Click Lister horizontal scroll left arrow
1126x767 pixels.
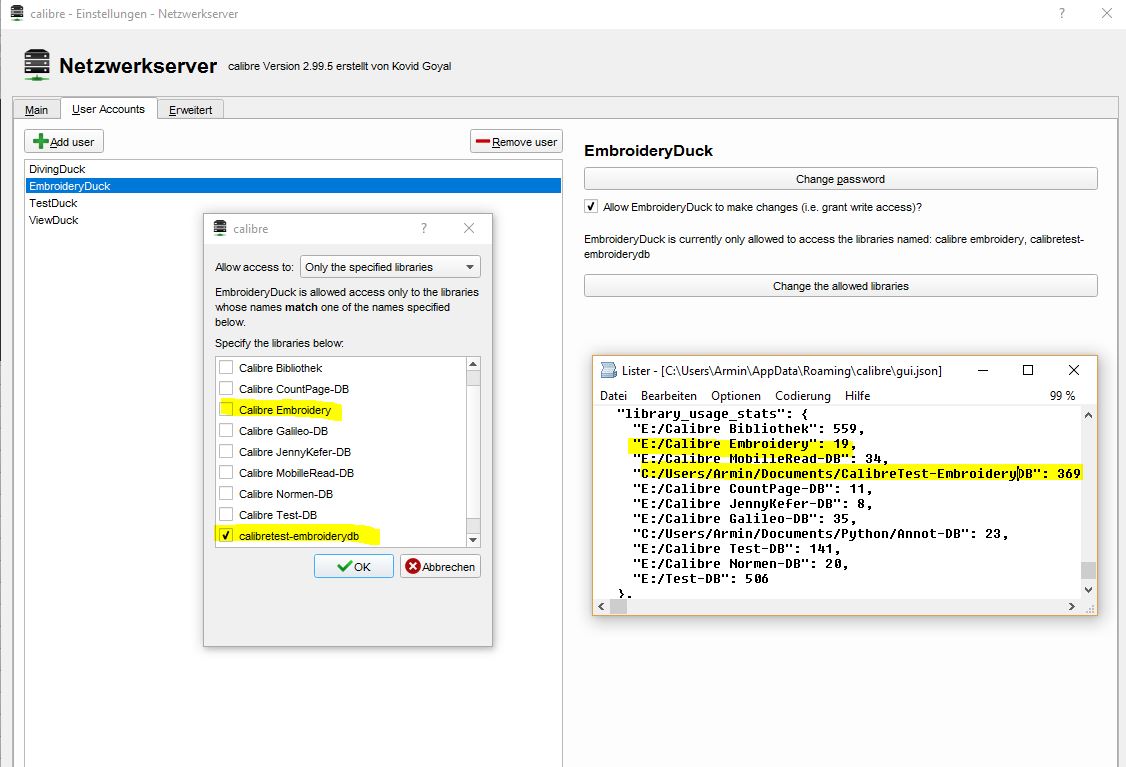click(602, 607)
